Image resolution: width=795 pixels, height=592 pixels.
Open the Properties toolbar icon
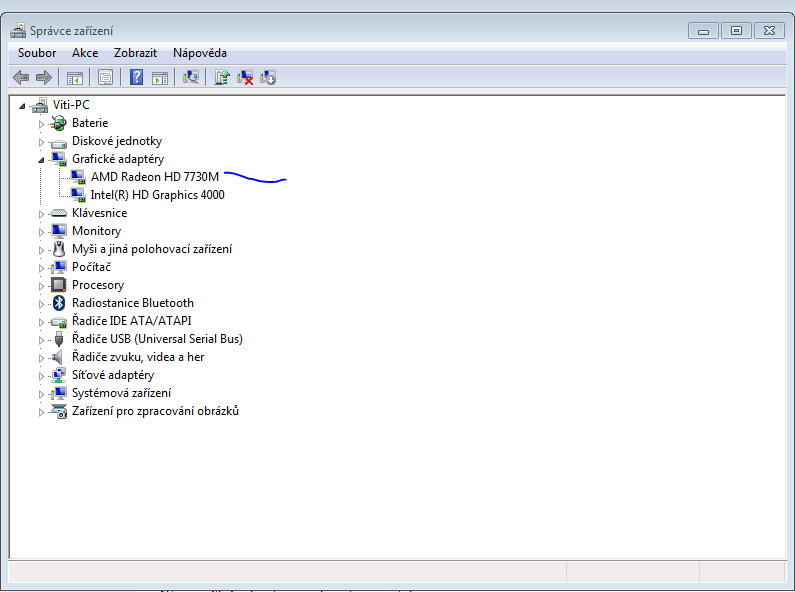tap(105, 78)
